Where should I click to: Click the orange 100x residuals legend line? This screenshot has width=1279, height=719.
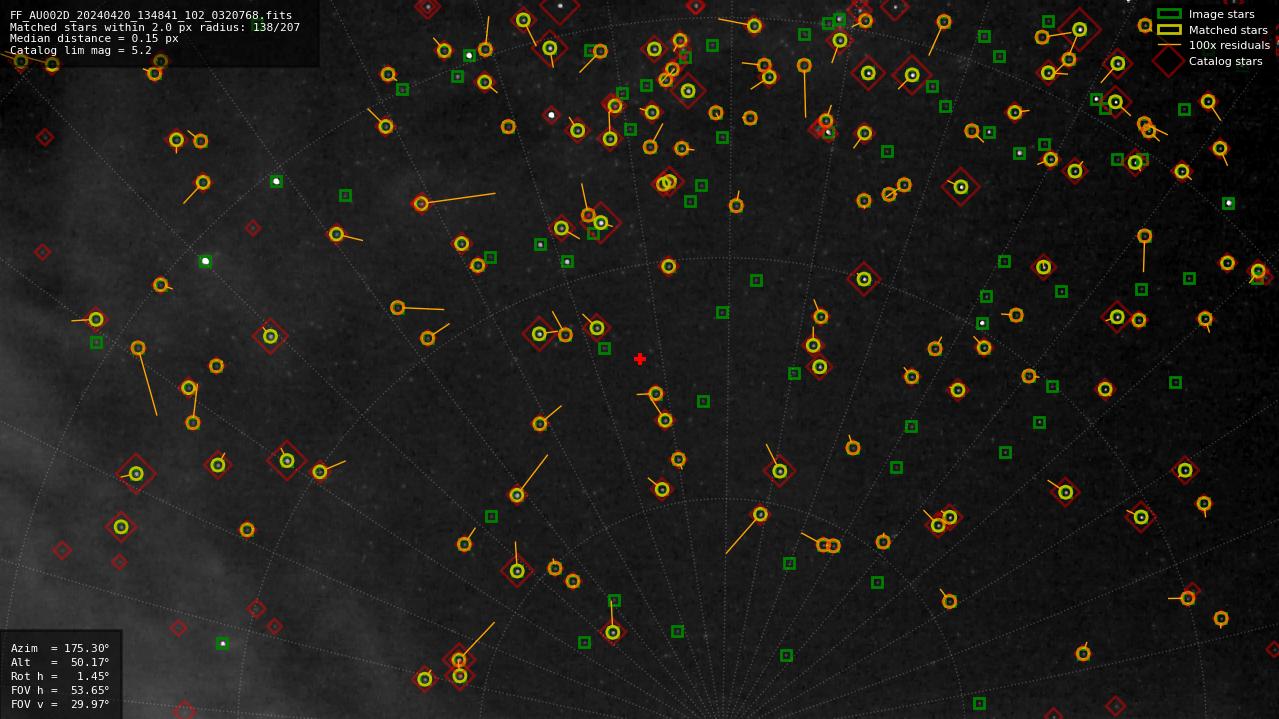pyautogui.click(x=1169, y=45)
